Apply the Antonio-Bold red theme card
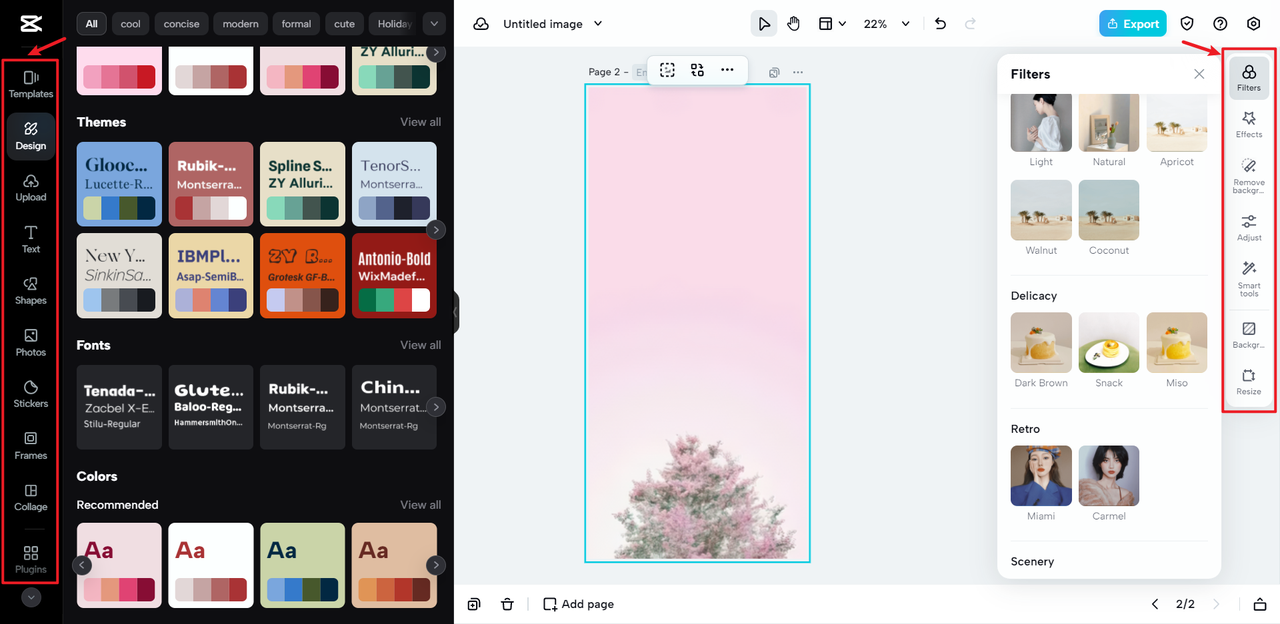1280x624 pixels. pos(394,276)
